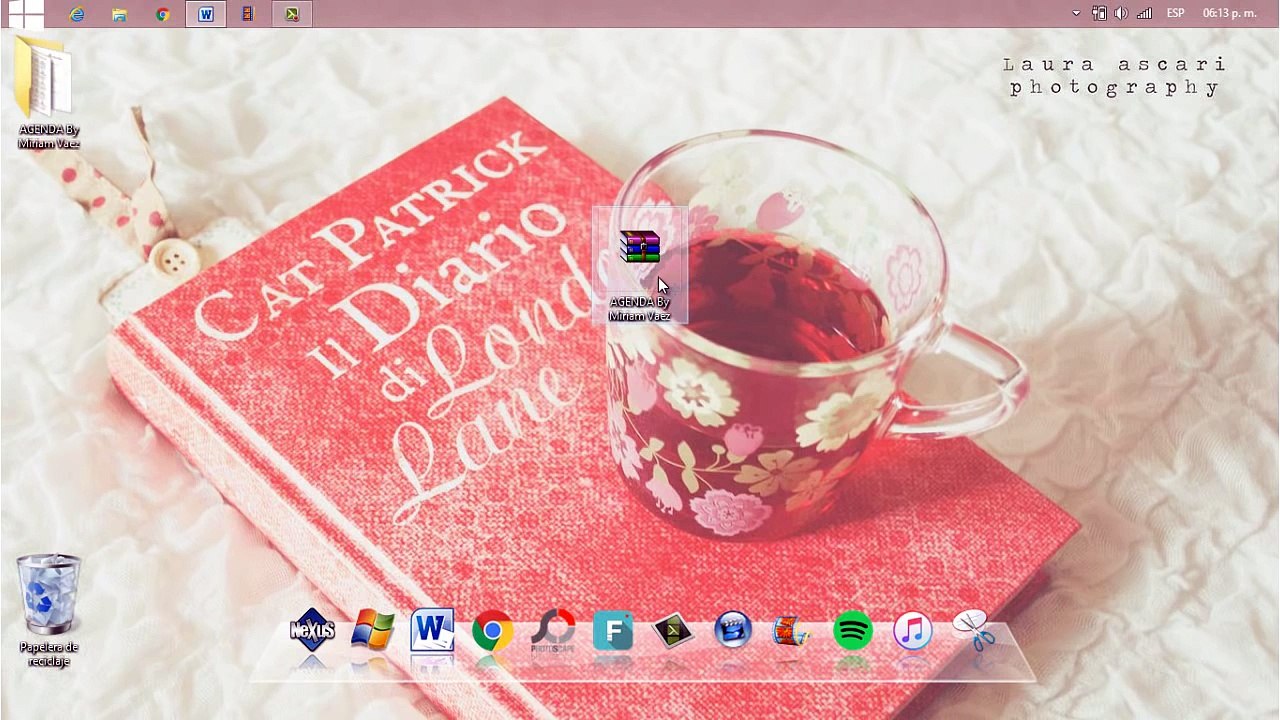Screen dimensions: 1280x720
Task: Open File Explorer from the taskbar
Action: (x=120, y=14)
